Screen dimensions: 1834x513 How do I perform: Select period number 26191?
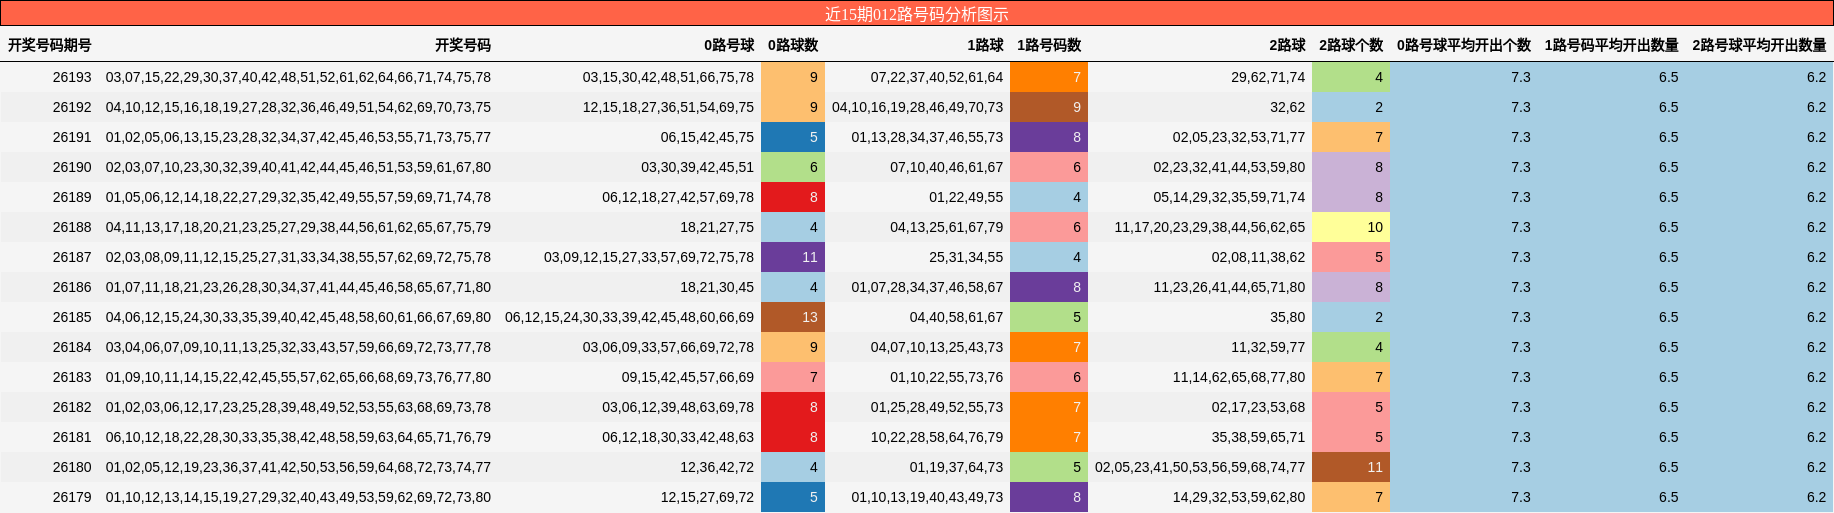tap(72, 137)
